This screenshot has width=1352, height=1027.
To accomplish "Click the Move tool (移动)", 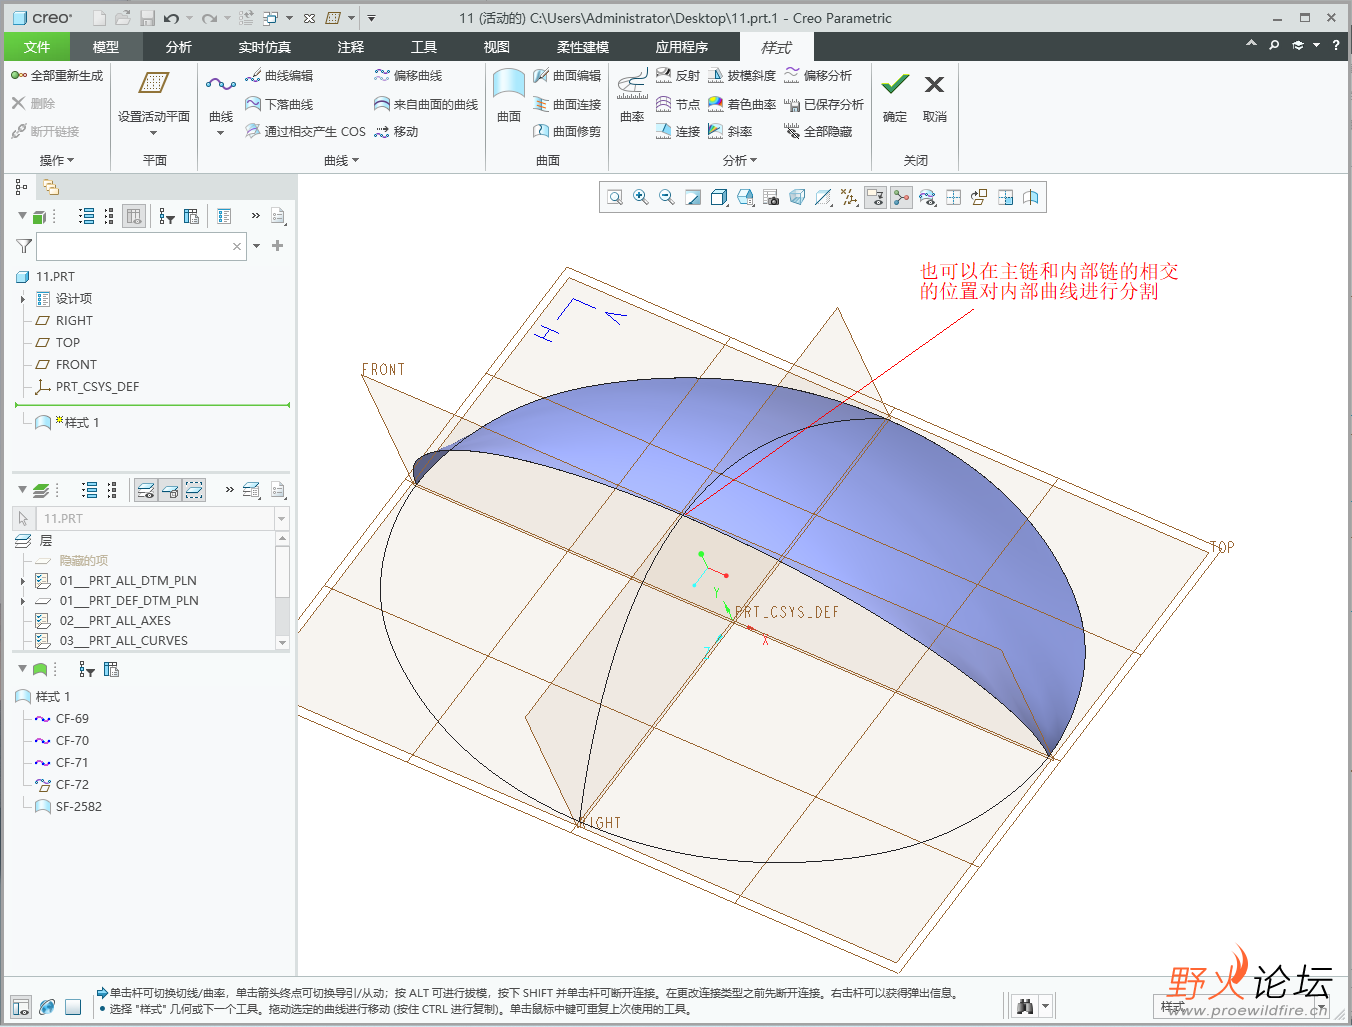I will click(396, 131).
